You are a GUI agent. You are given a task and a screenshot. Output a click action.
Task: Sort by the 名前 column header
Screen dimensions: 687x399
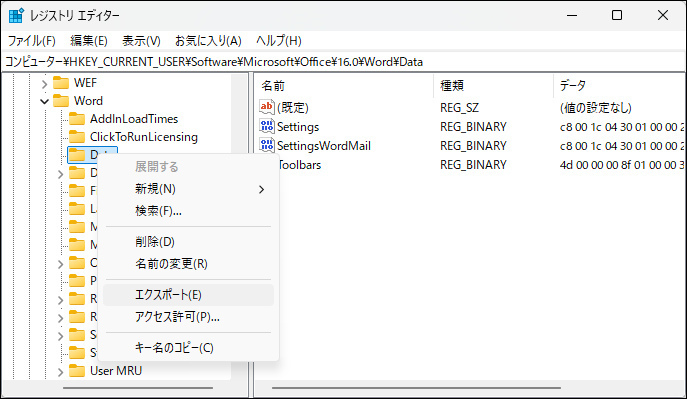click(x=344, y=85)
